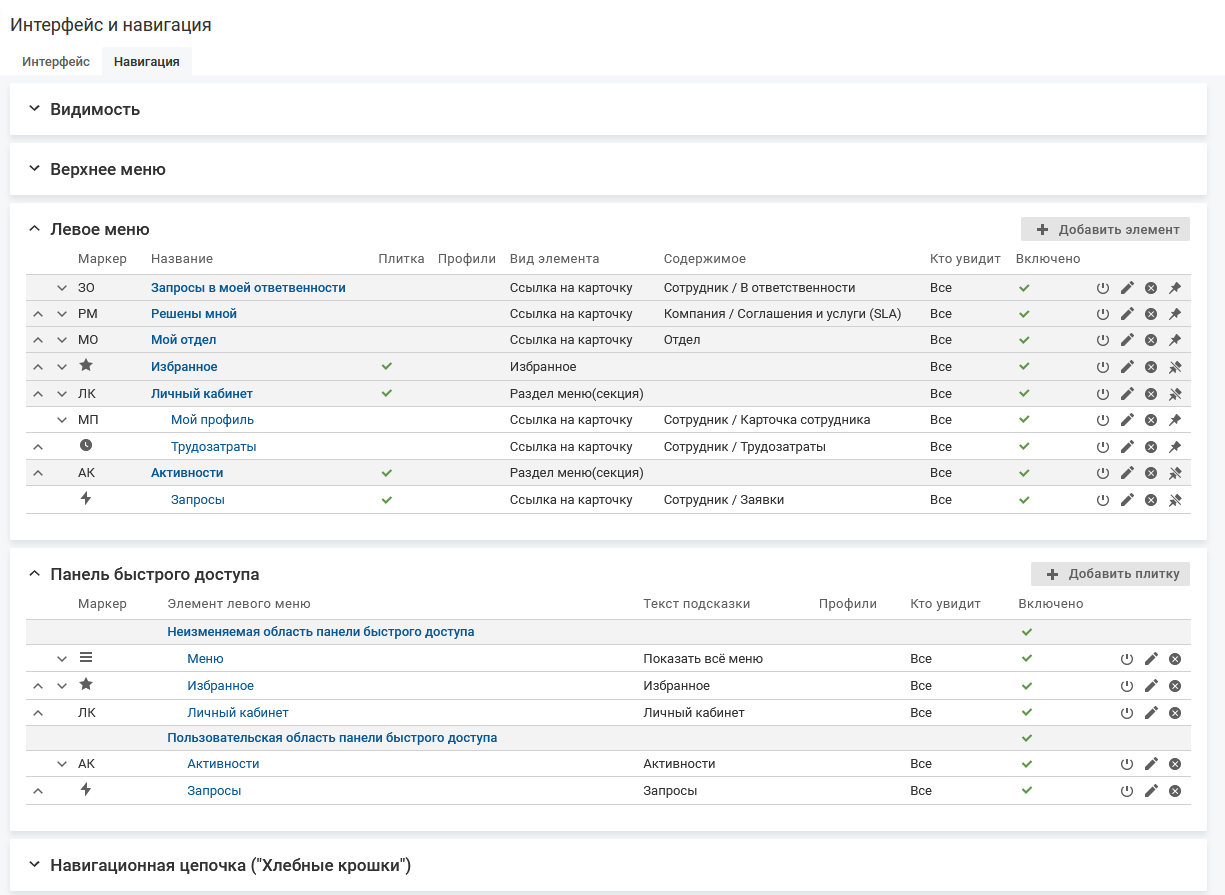Screen dimensions: 1225x895
Task: Toggle power for Мой профиль menu item
Action: pyautogui.click(x=1103, y=420)
